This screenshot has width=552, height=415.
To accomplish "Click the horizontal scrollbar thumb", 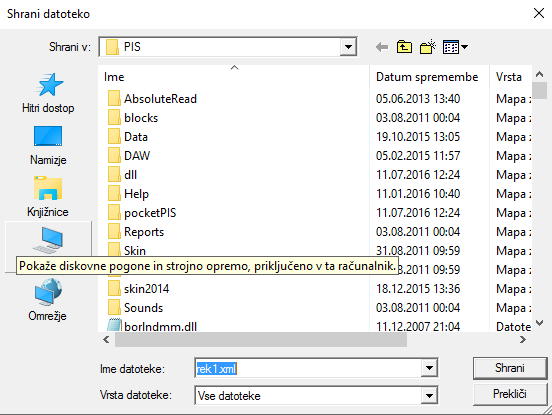I will pos(261,340).
